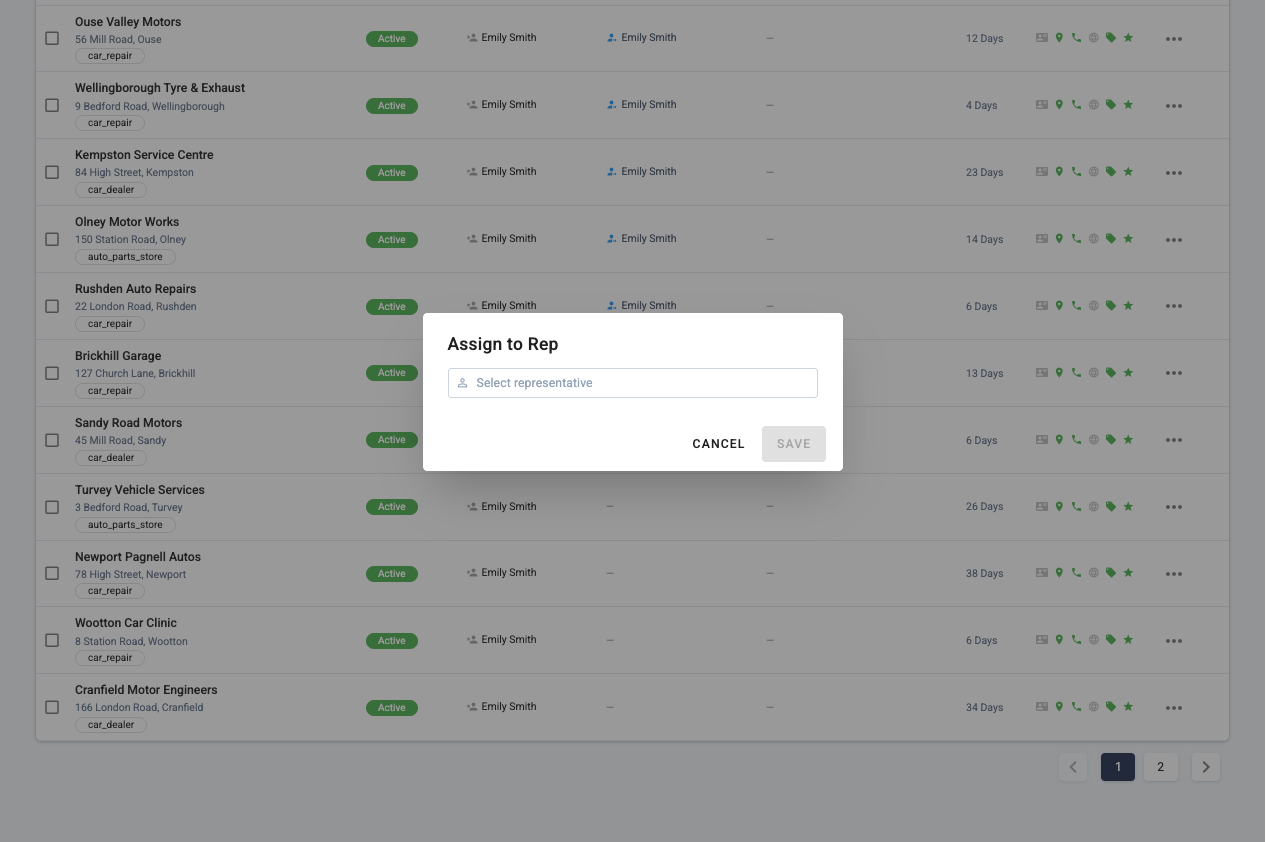Open the three-dot menu for Cranfield Motor Engineers

click(1174, 708)
